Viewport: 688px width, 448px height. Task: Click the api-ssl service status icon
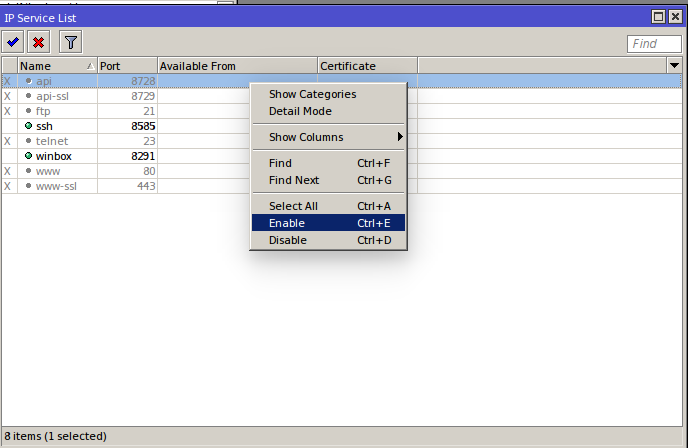point(28,96)
